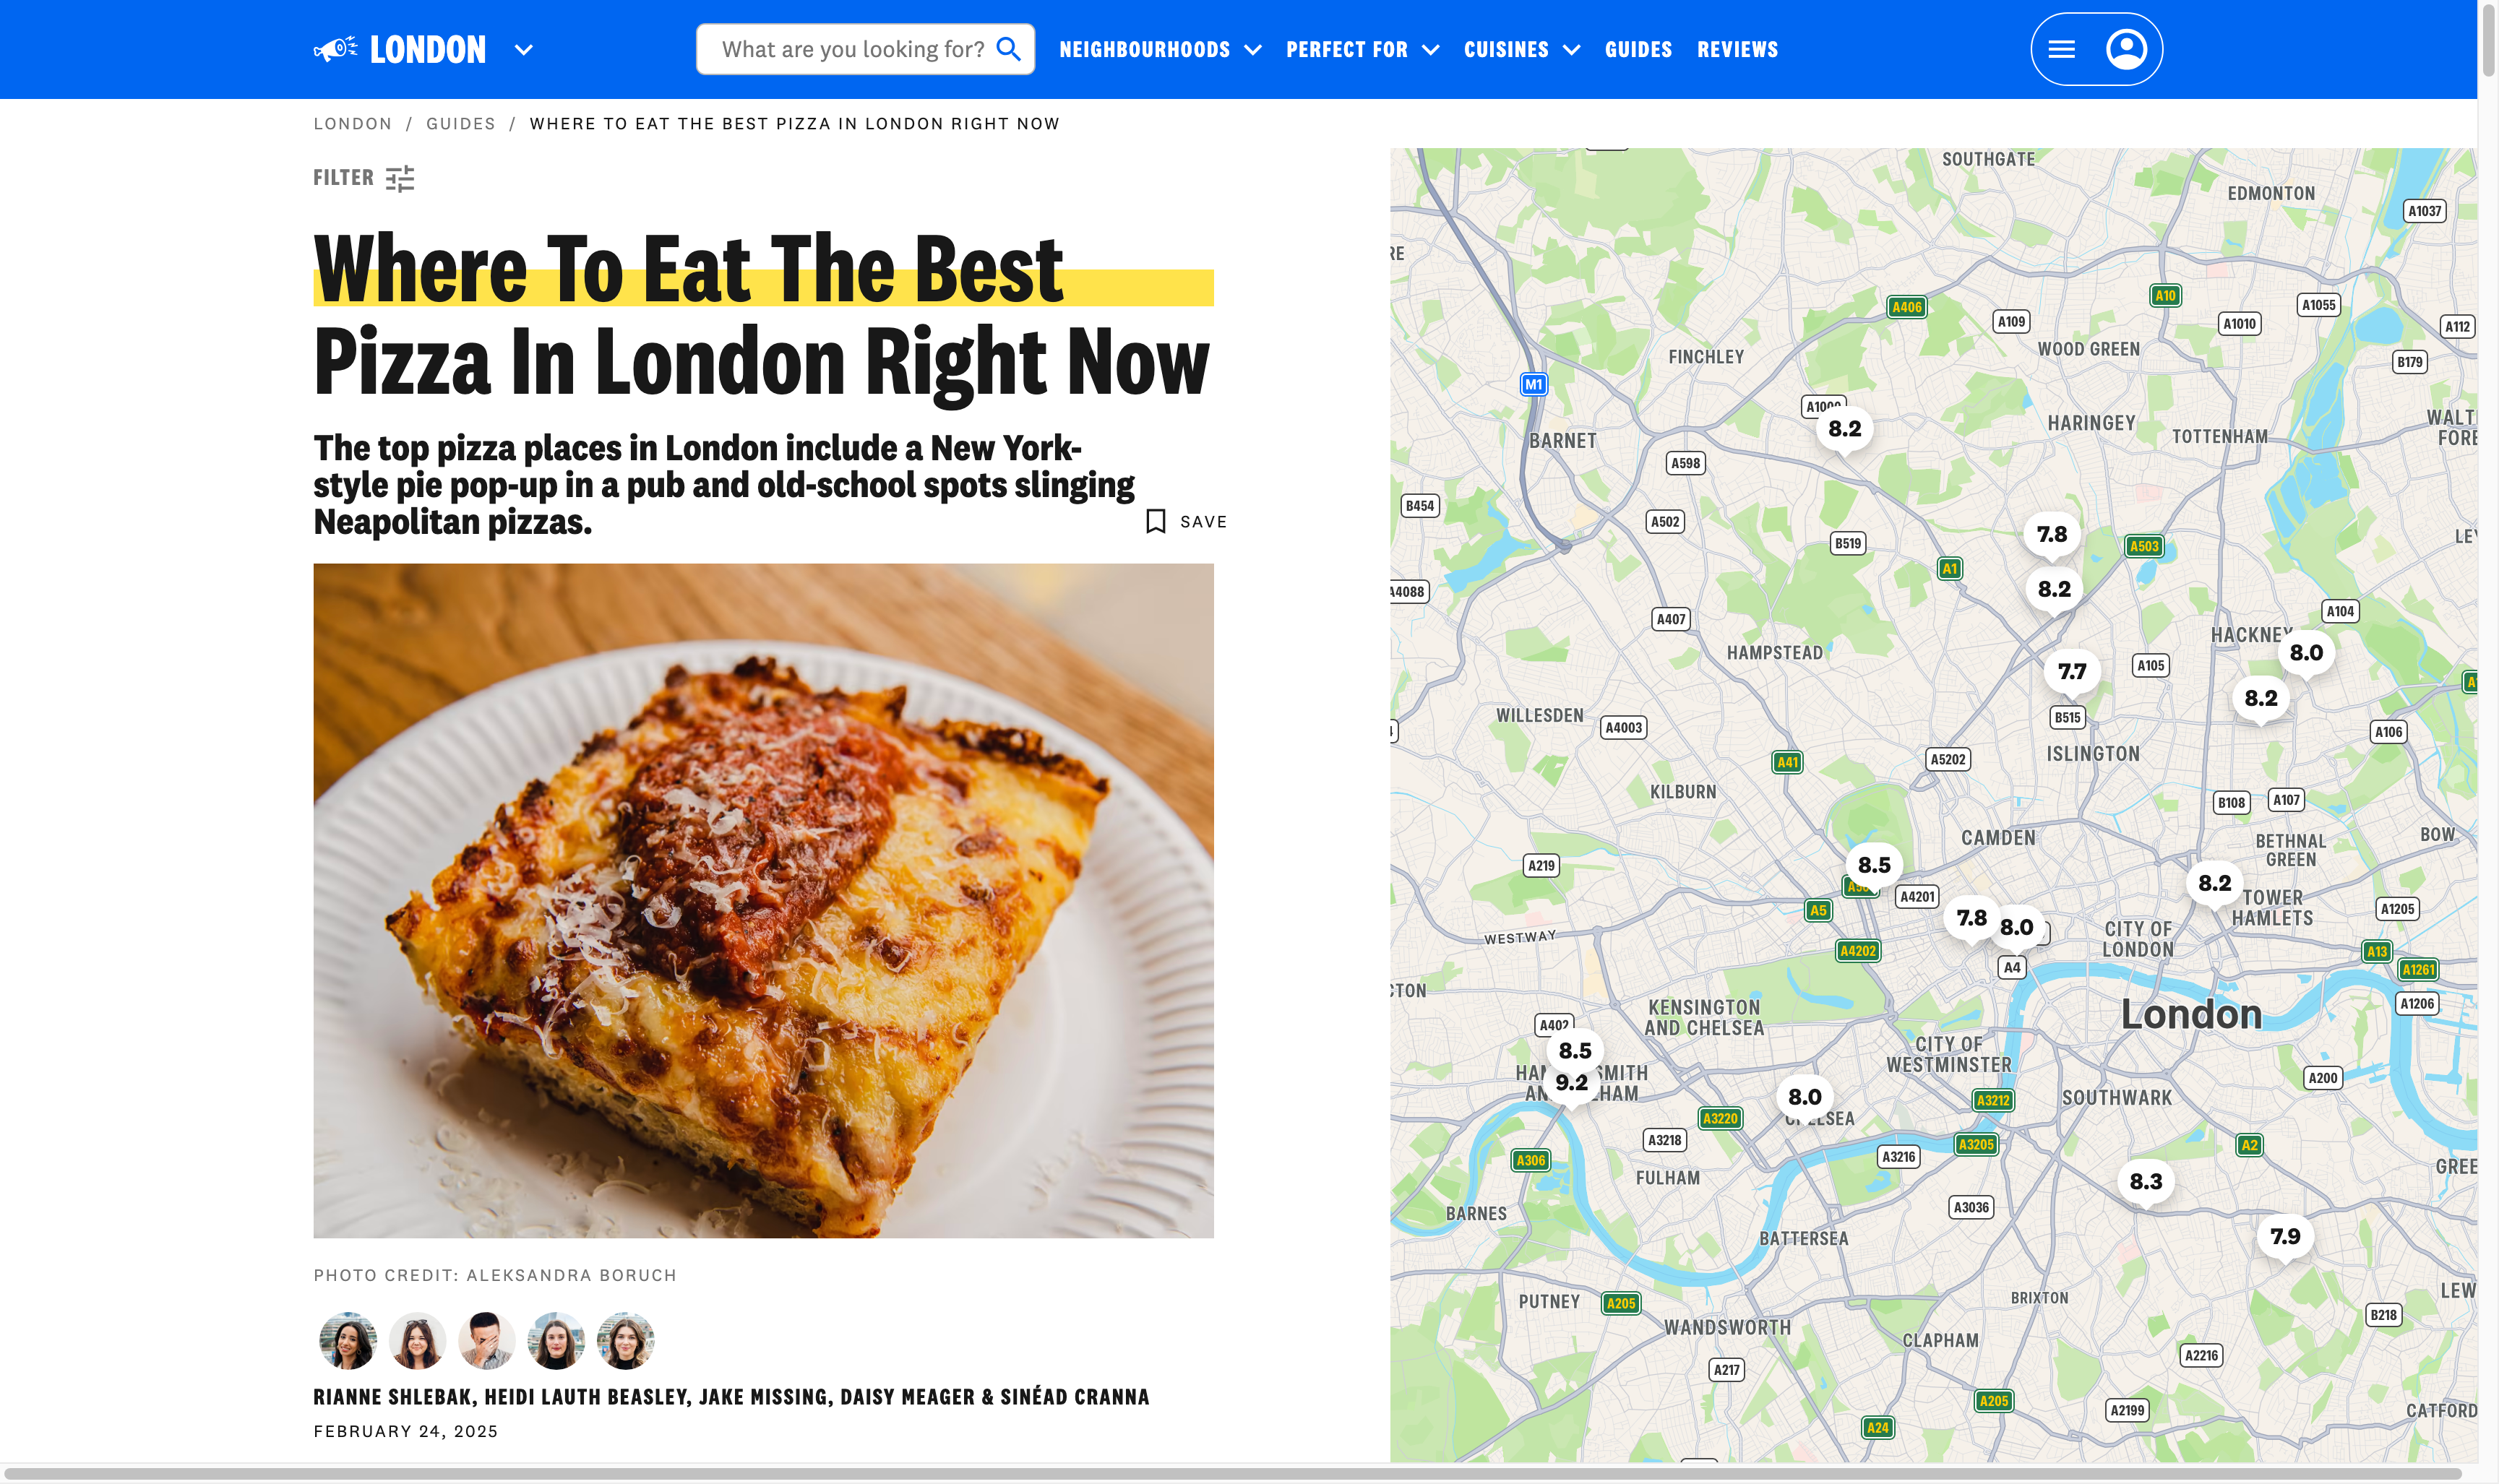2499x1484 pixels.
Task: Click the vertical page scrollbar
Action: (x=2488, y=40)
